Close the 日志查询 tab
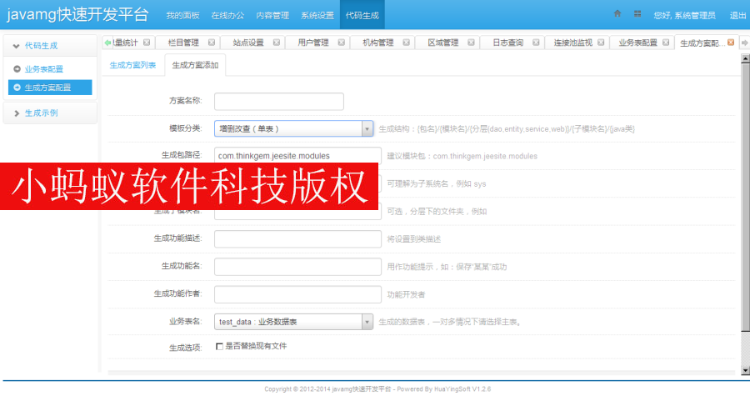This screenshot has height=396, width=750. pyautogui.click(x=536, y=43)
